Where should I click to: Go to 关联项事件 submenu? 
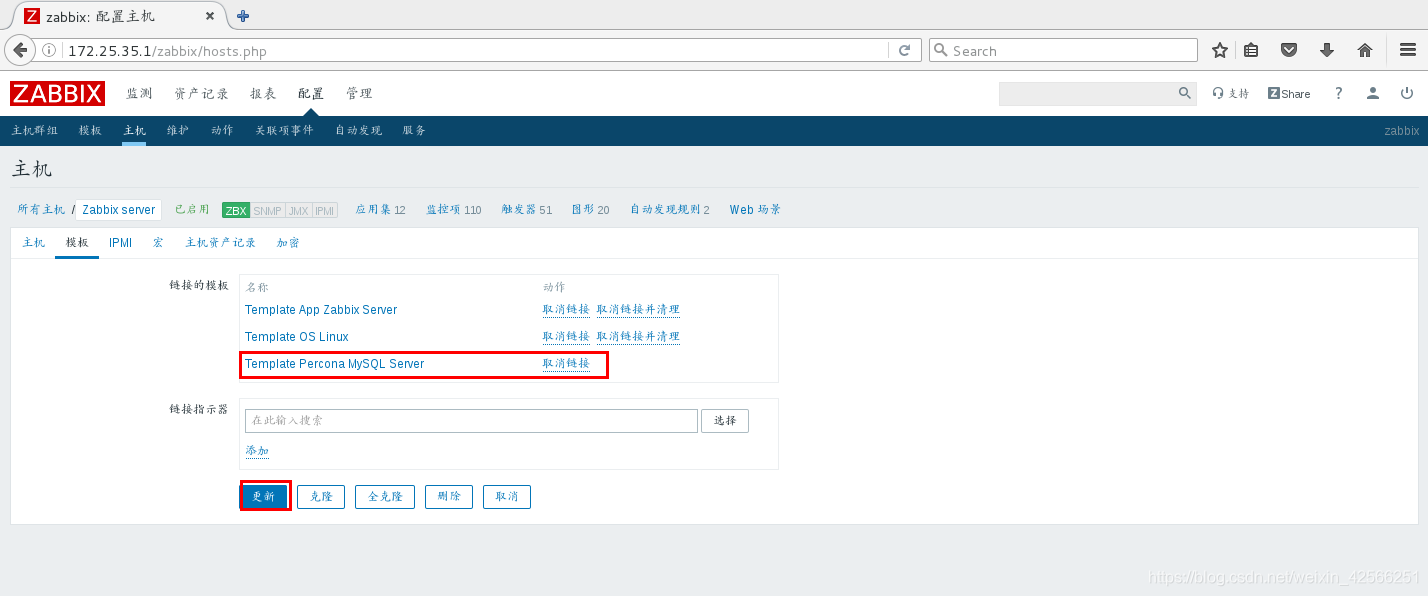[x=284, y=130]
